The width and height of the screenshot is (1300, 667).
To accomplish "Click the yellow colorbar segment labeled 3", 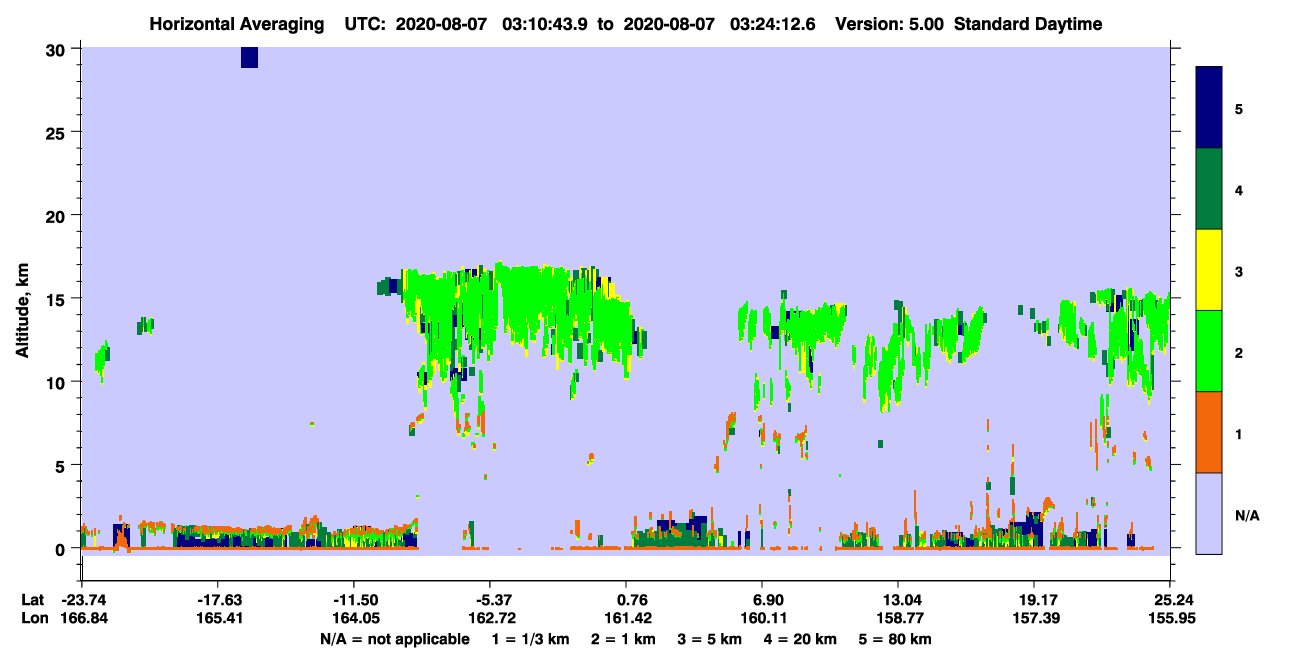I will pyautogui.click(x=1209, y=270).
